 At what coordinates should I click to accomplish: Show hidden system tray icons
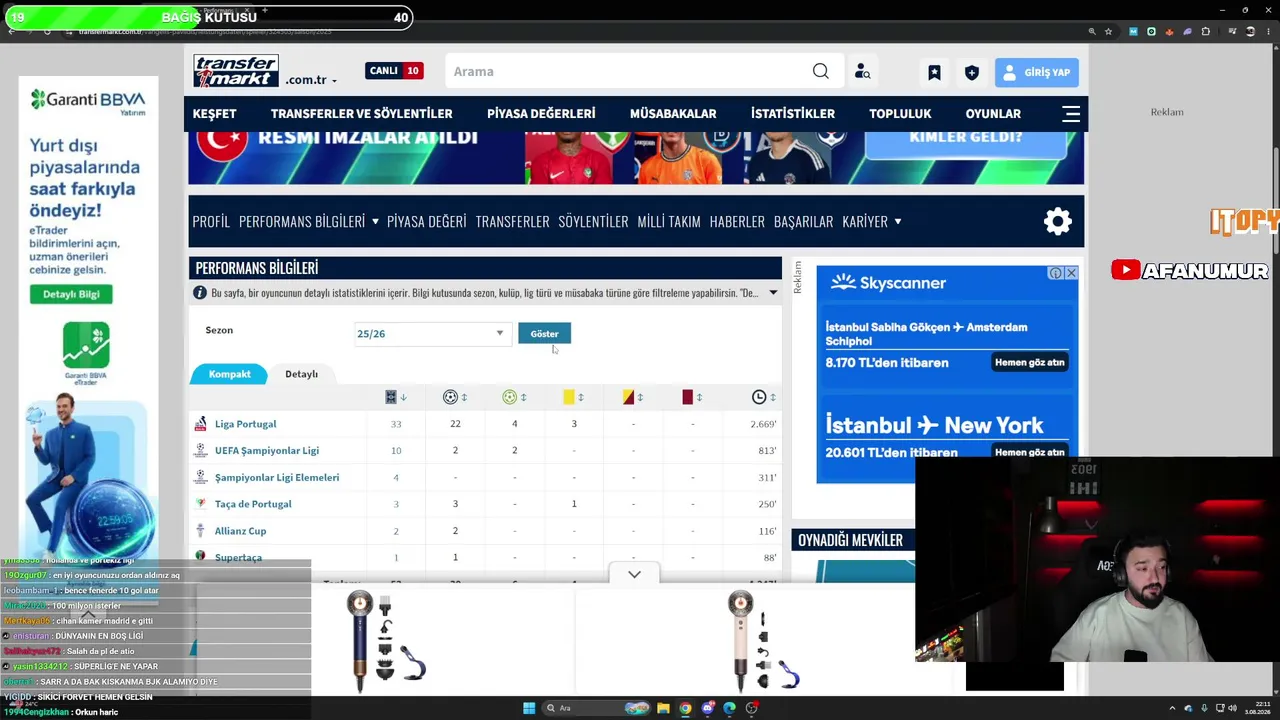(x=1172, y=708)
